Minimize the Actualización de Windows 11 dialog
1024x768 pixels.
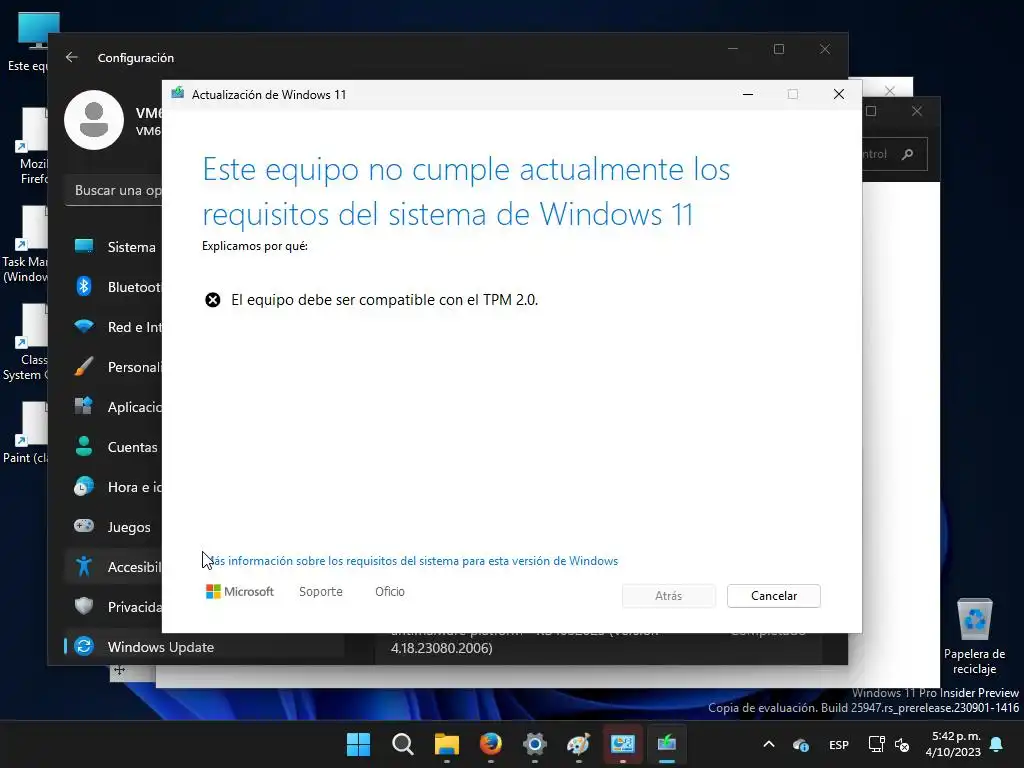pyautogui.click(x=748, y=94)
